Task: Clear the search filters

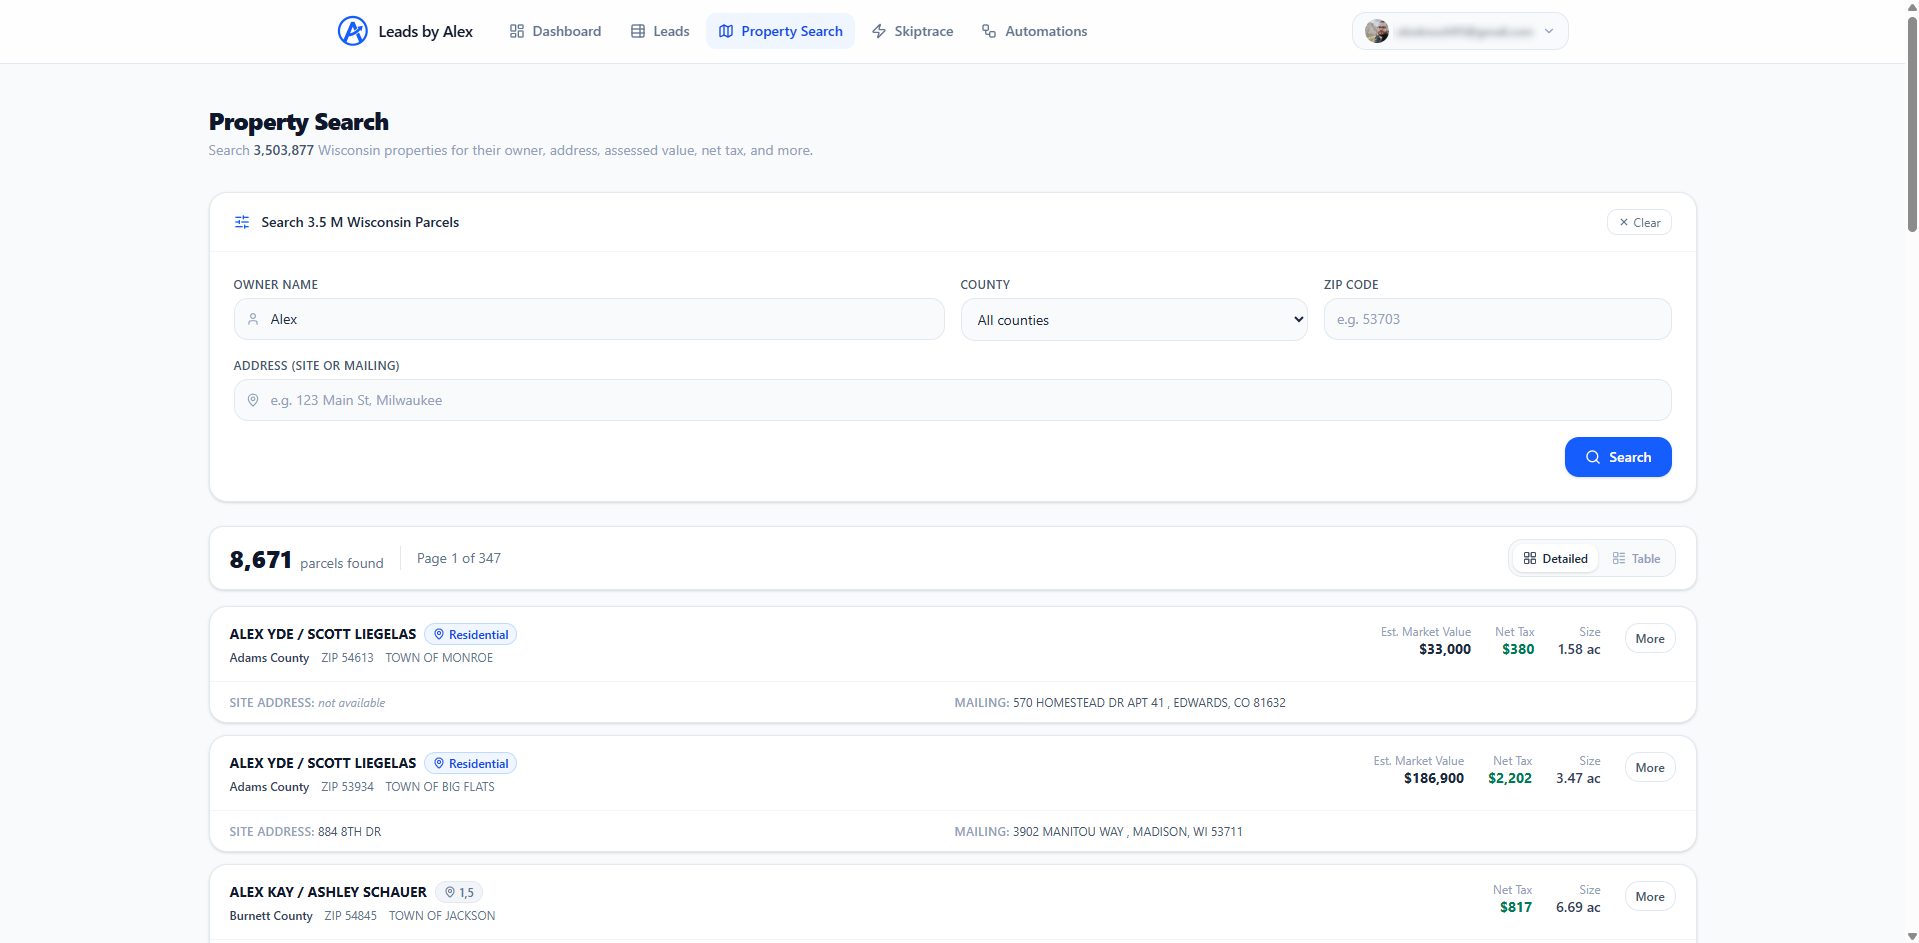Action: [1639, 222]
